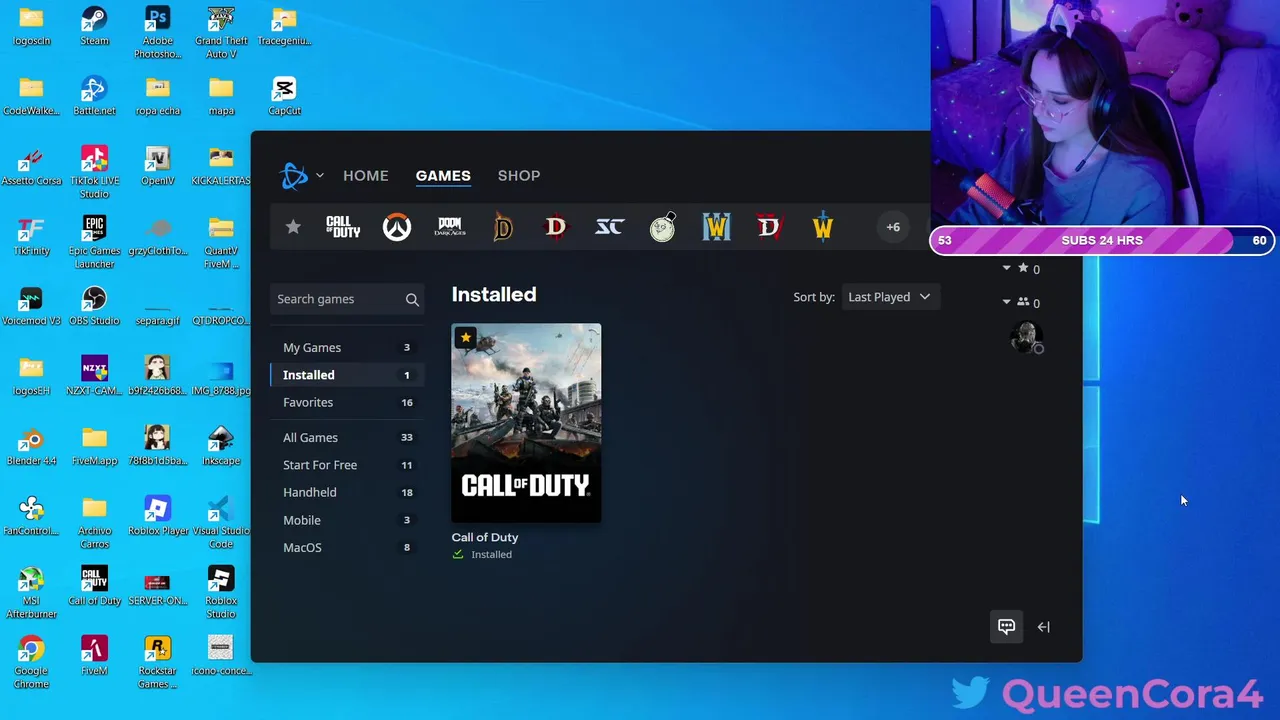
Task: Select Visual Studio Code shortcut
Action: [221, 523]
